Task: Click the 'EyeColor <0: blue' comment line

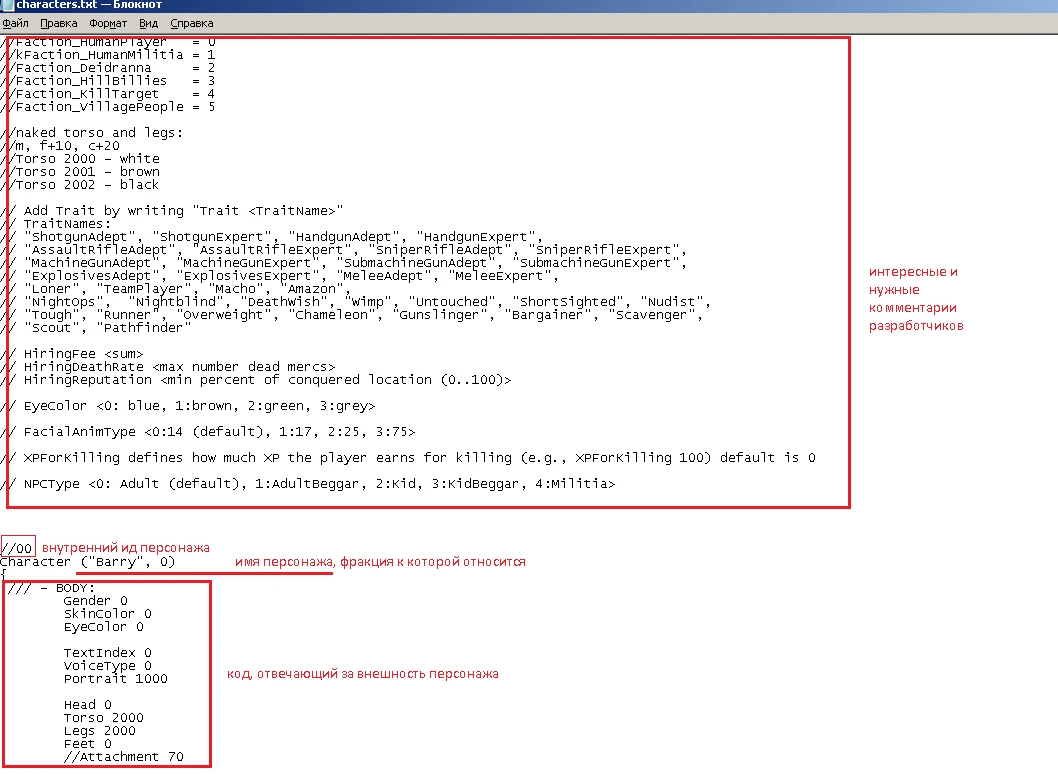Action: [188, 406]
